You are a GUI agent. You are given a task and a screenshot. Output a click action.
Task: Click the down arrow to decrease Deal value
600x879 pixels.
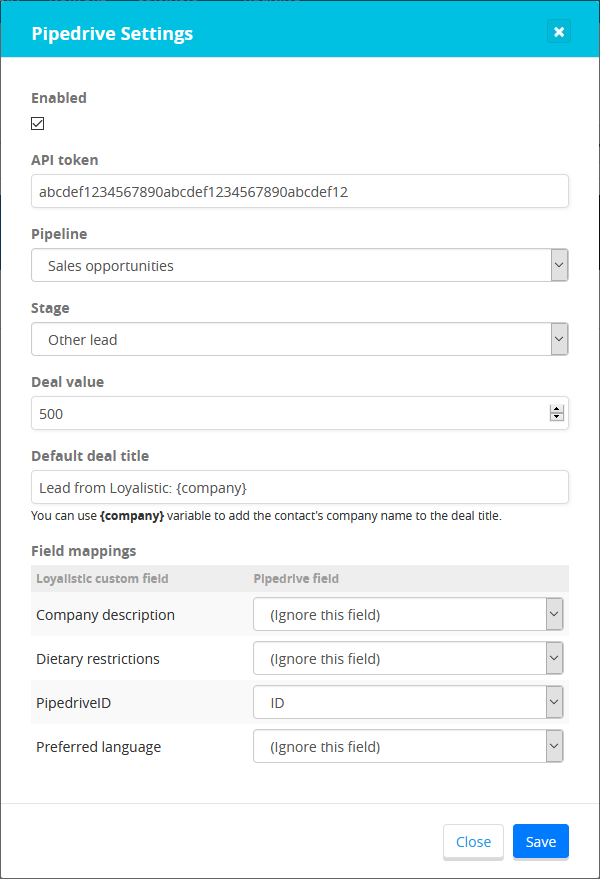(x=557, y=417)
